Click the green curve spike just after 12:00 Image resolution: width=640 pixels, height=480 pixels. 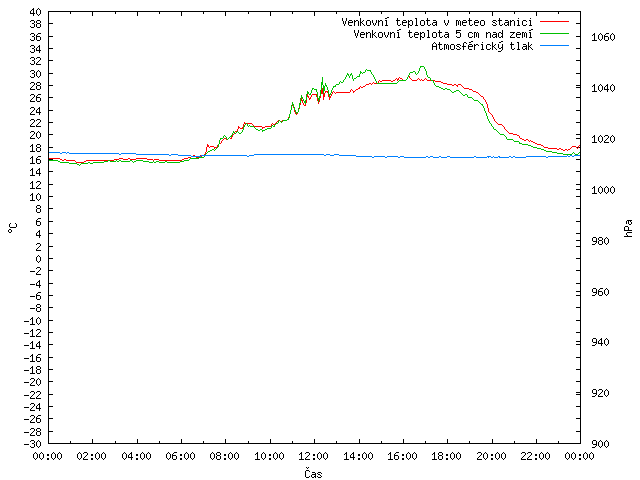point(322,78)
